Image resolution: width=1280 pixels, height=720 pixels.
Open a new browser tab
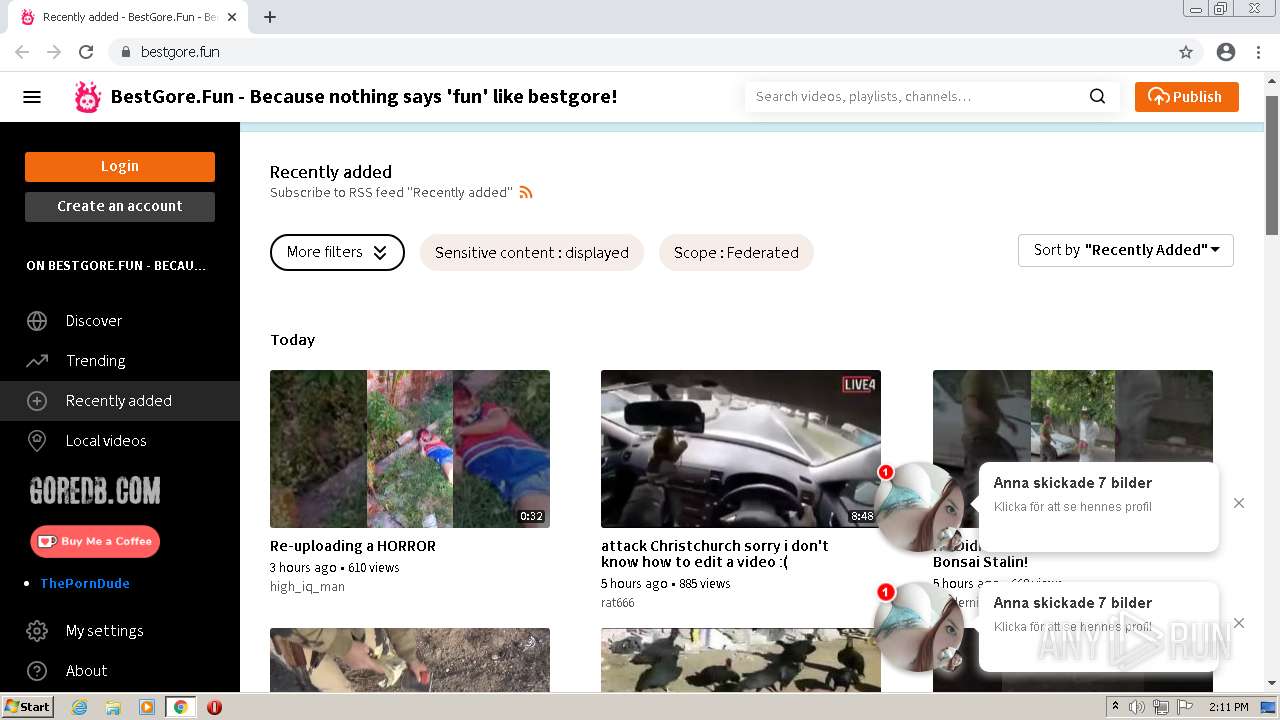click(270, 17)
